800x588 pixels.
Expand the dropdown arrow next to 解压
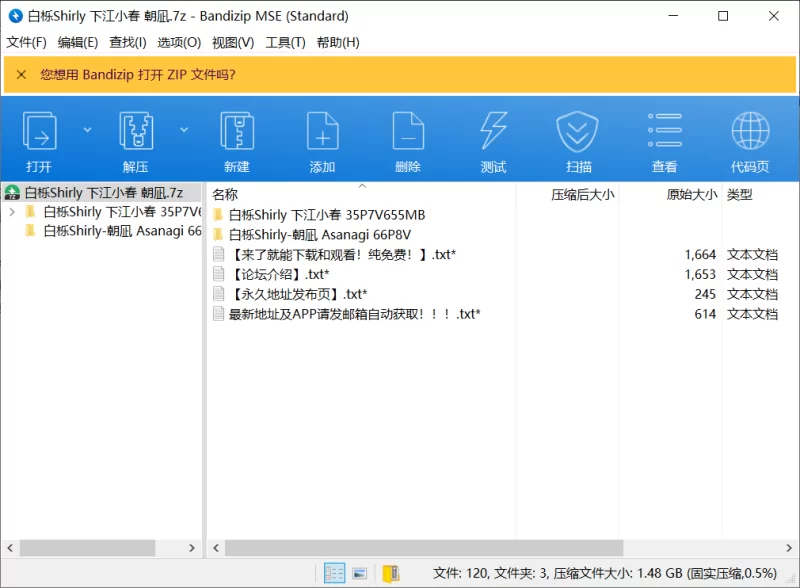point(184,130)
